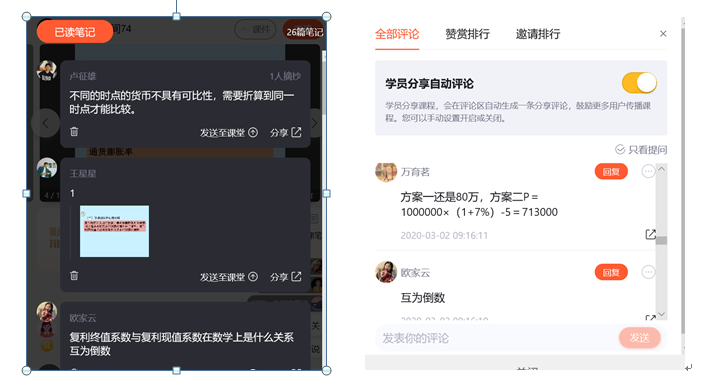Image resolution: width=706 pixels, height=390 pixels.
Task: Click 卢征雄's avatar
Action: point(47,71)
